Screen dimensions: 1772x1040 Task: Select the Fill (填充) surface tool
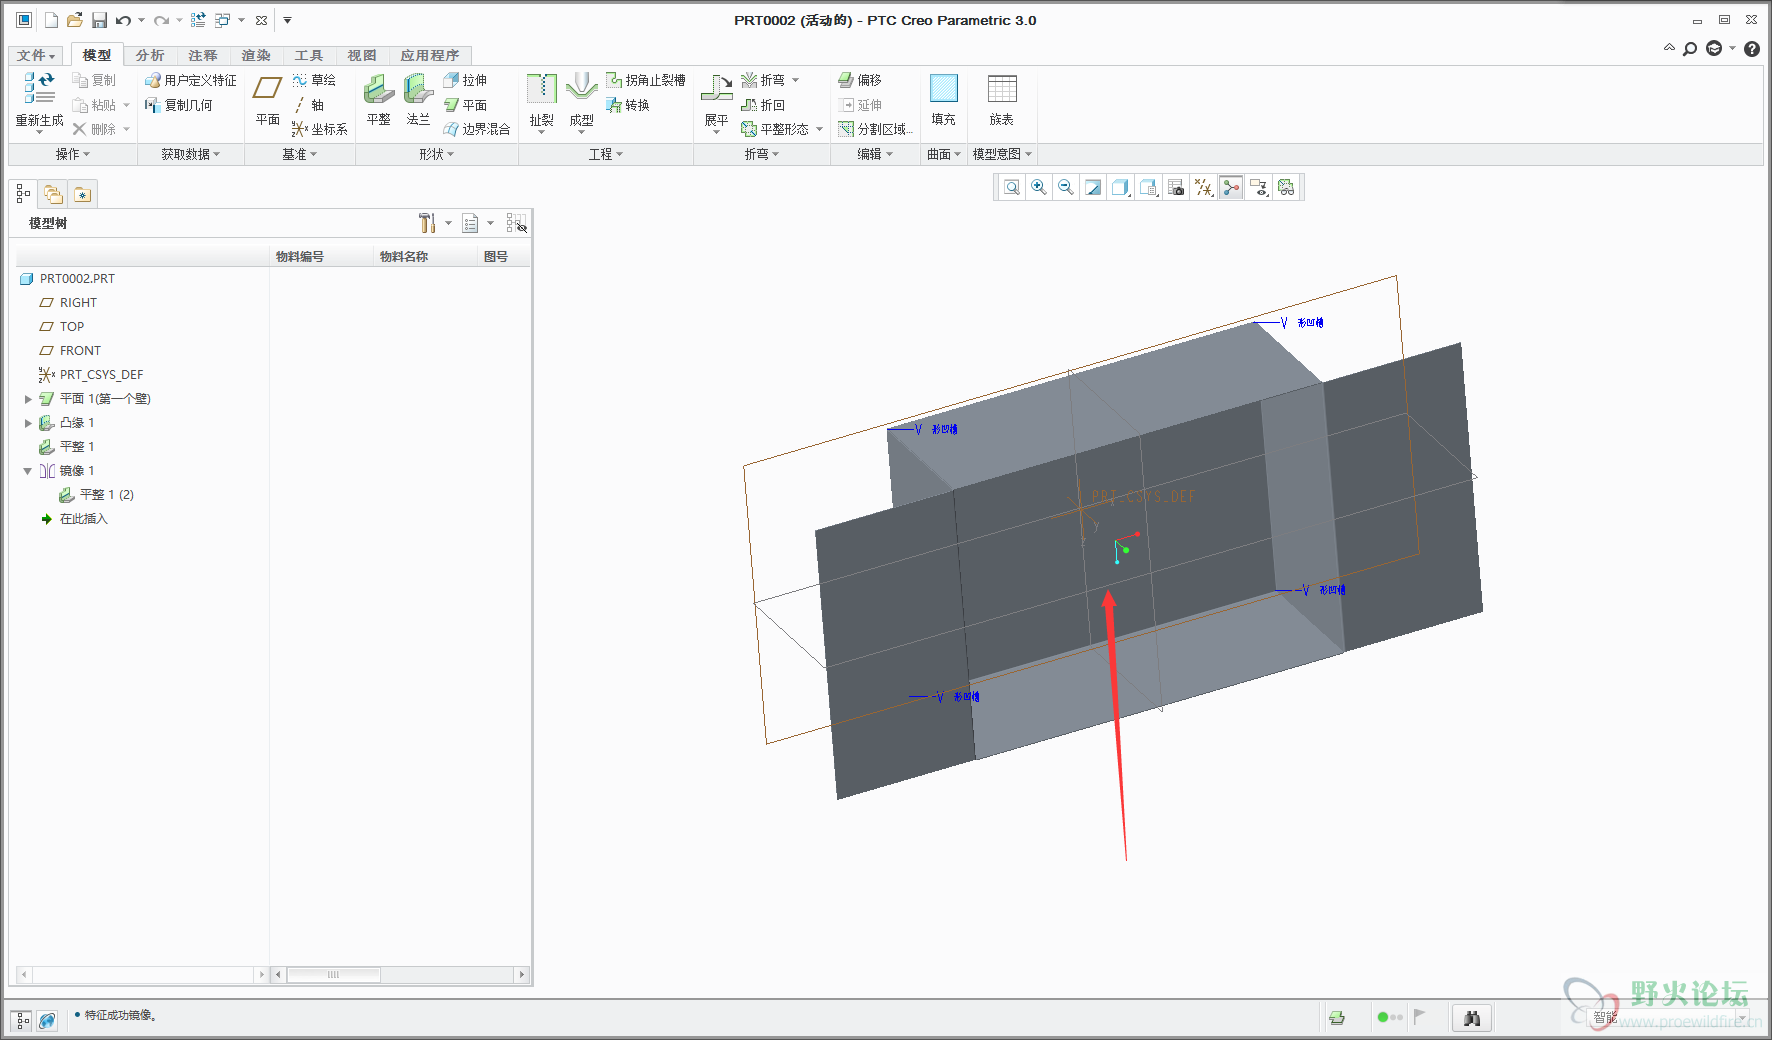(x=943, y=99)
